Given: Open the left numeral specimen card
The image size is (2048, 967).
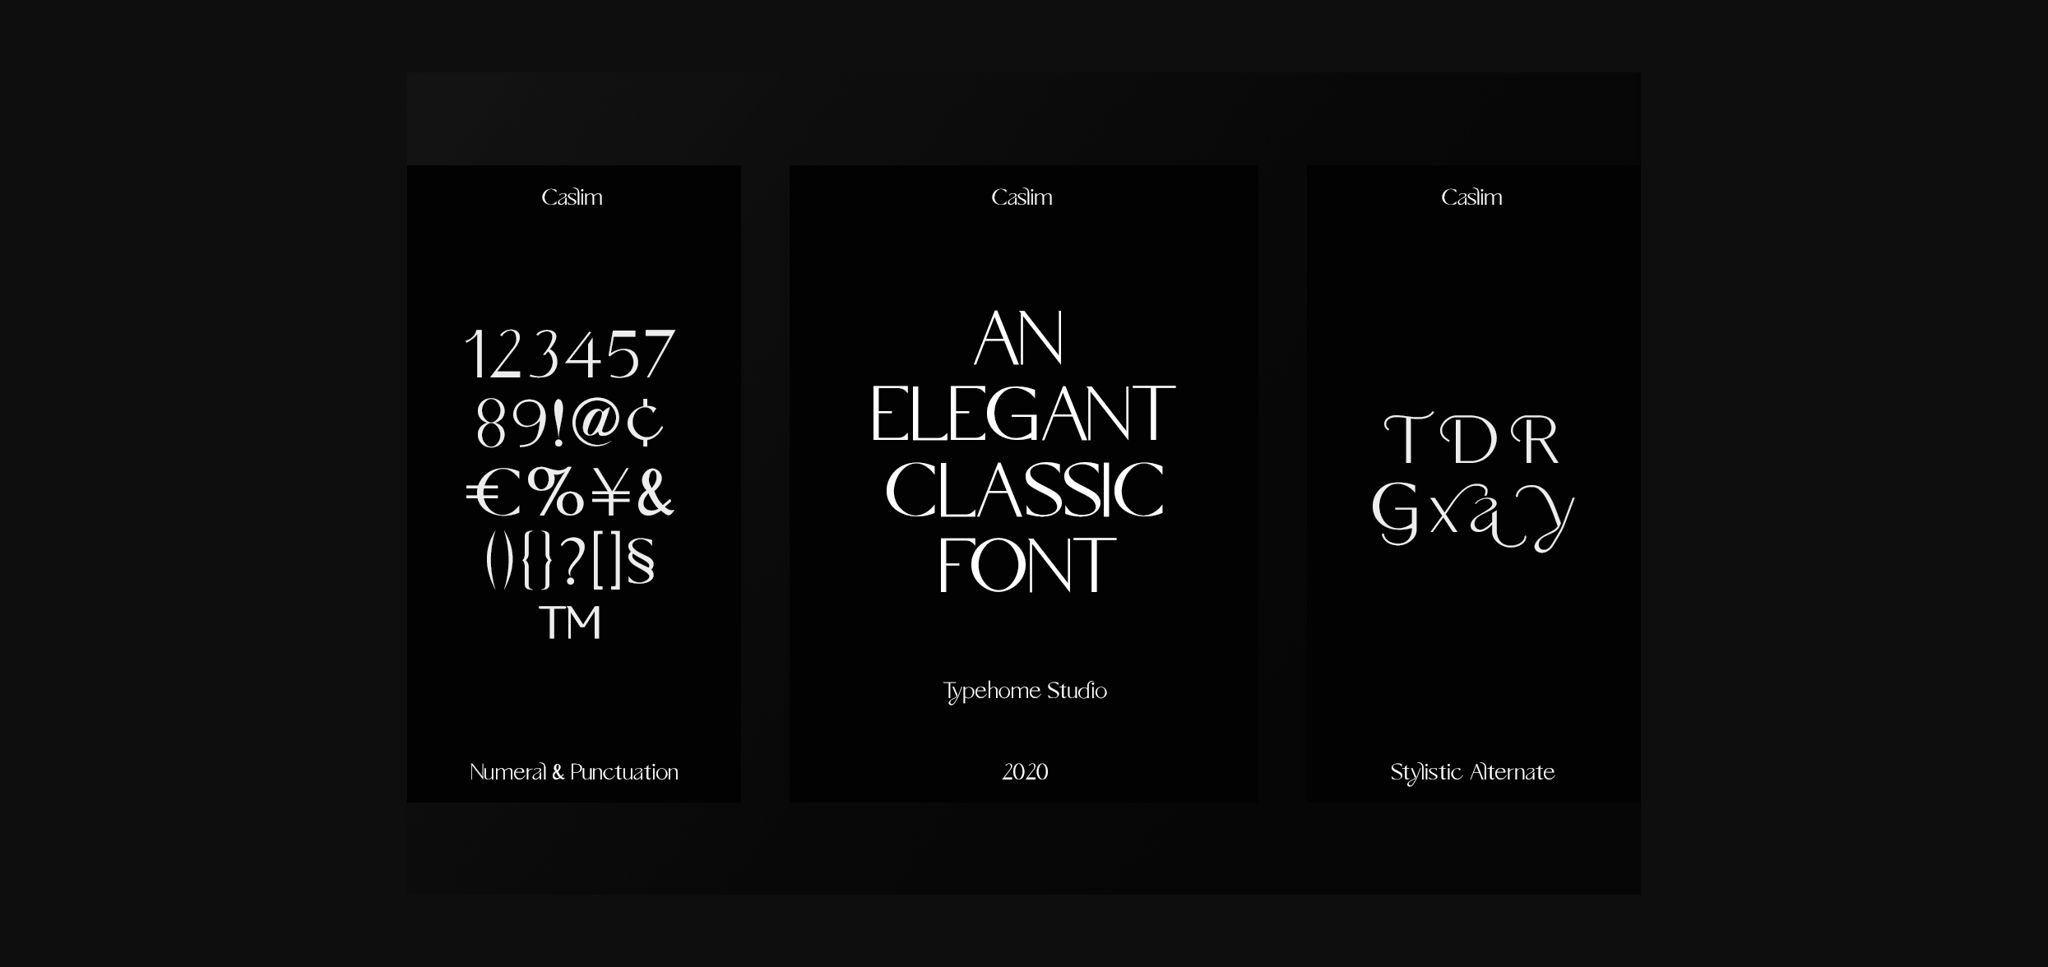Looking at the screenshot, I should (x=574, y=484).
